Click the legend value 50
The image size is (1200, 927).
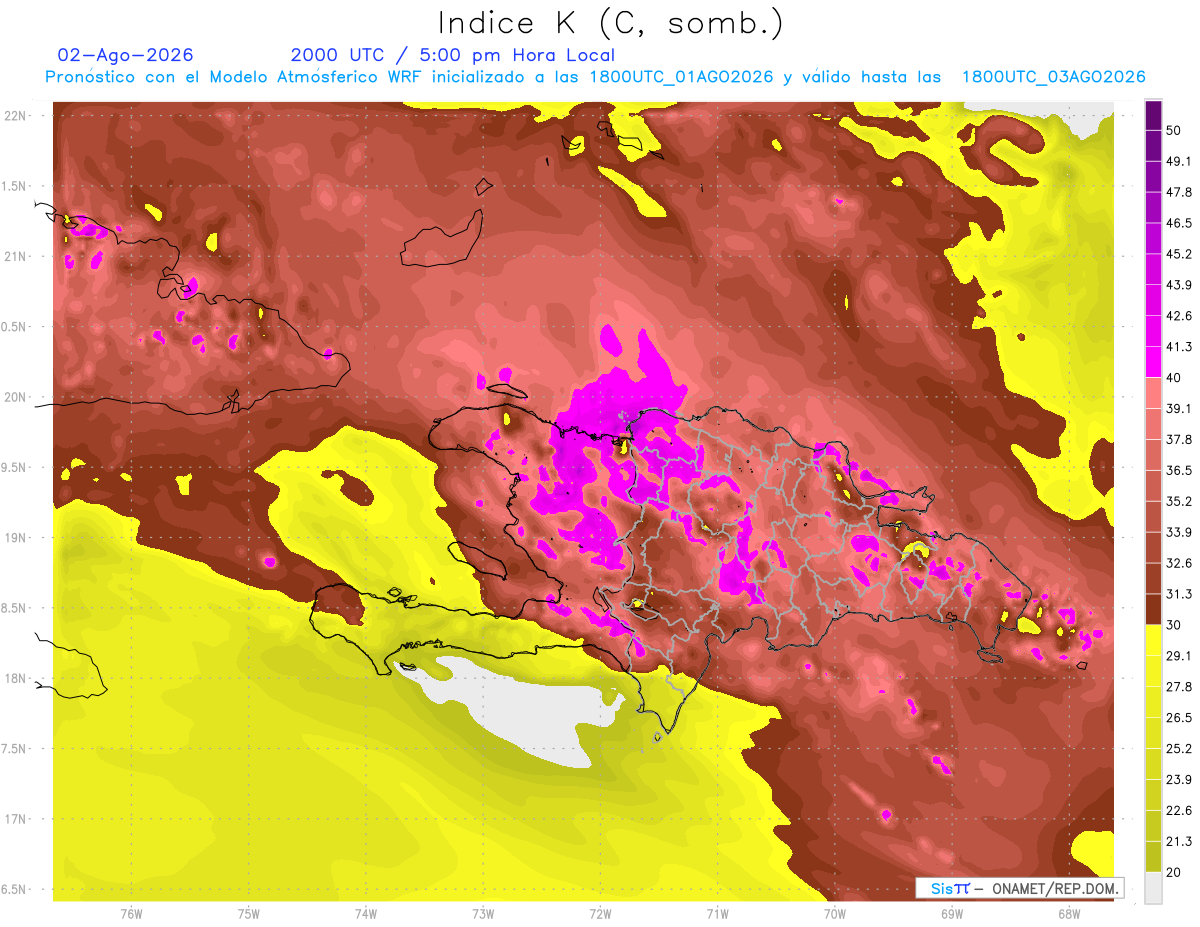tap(1174, 130)
